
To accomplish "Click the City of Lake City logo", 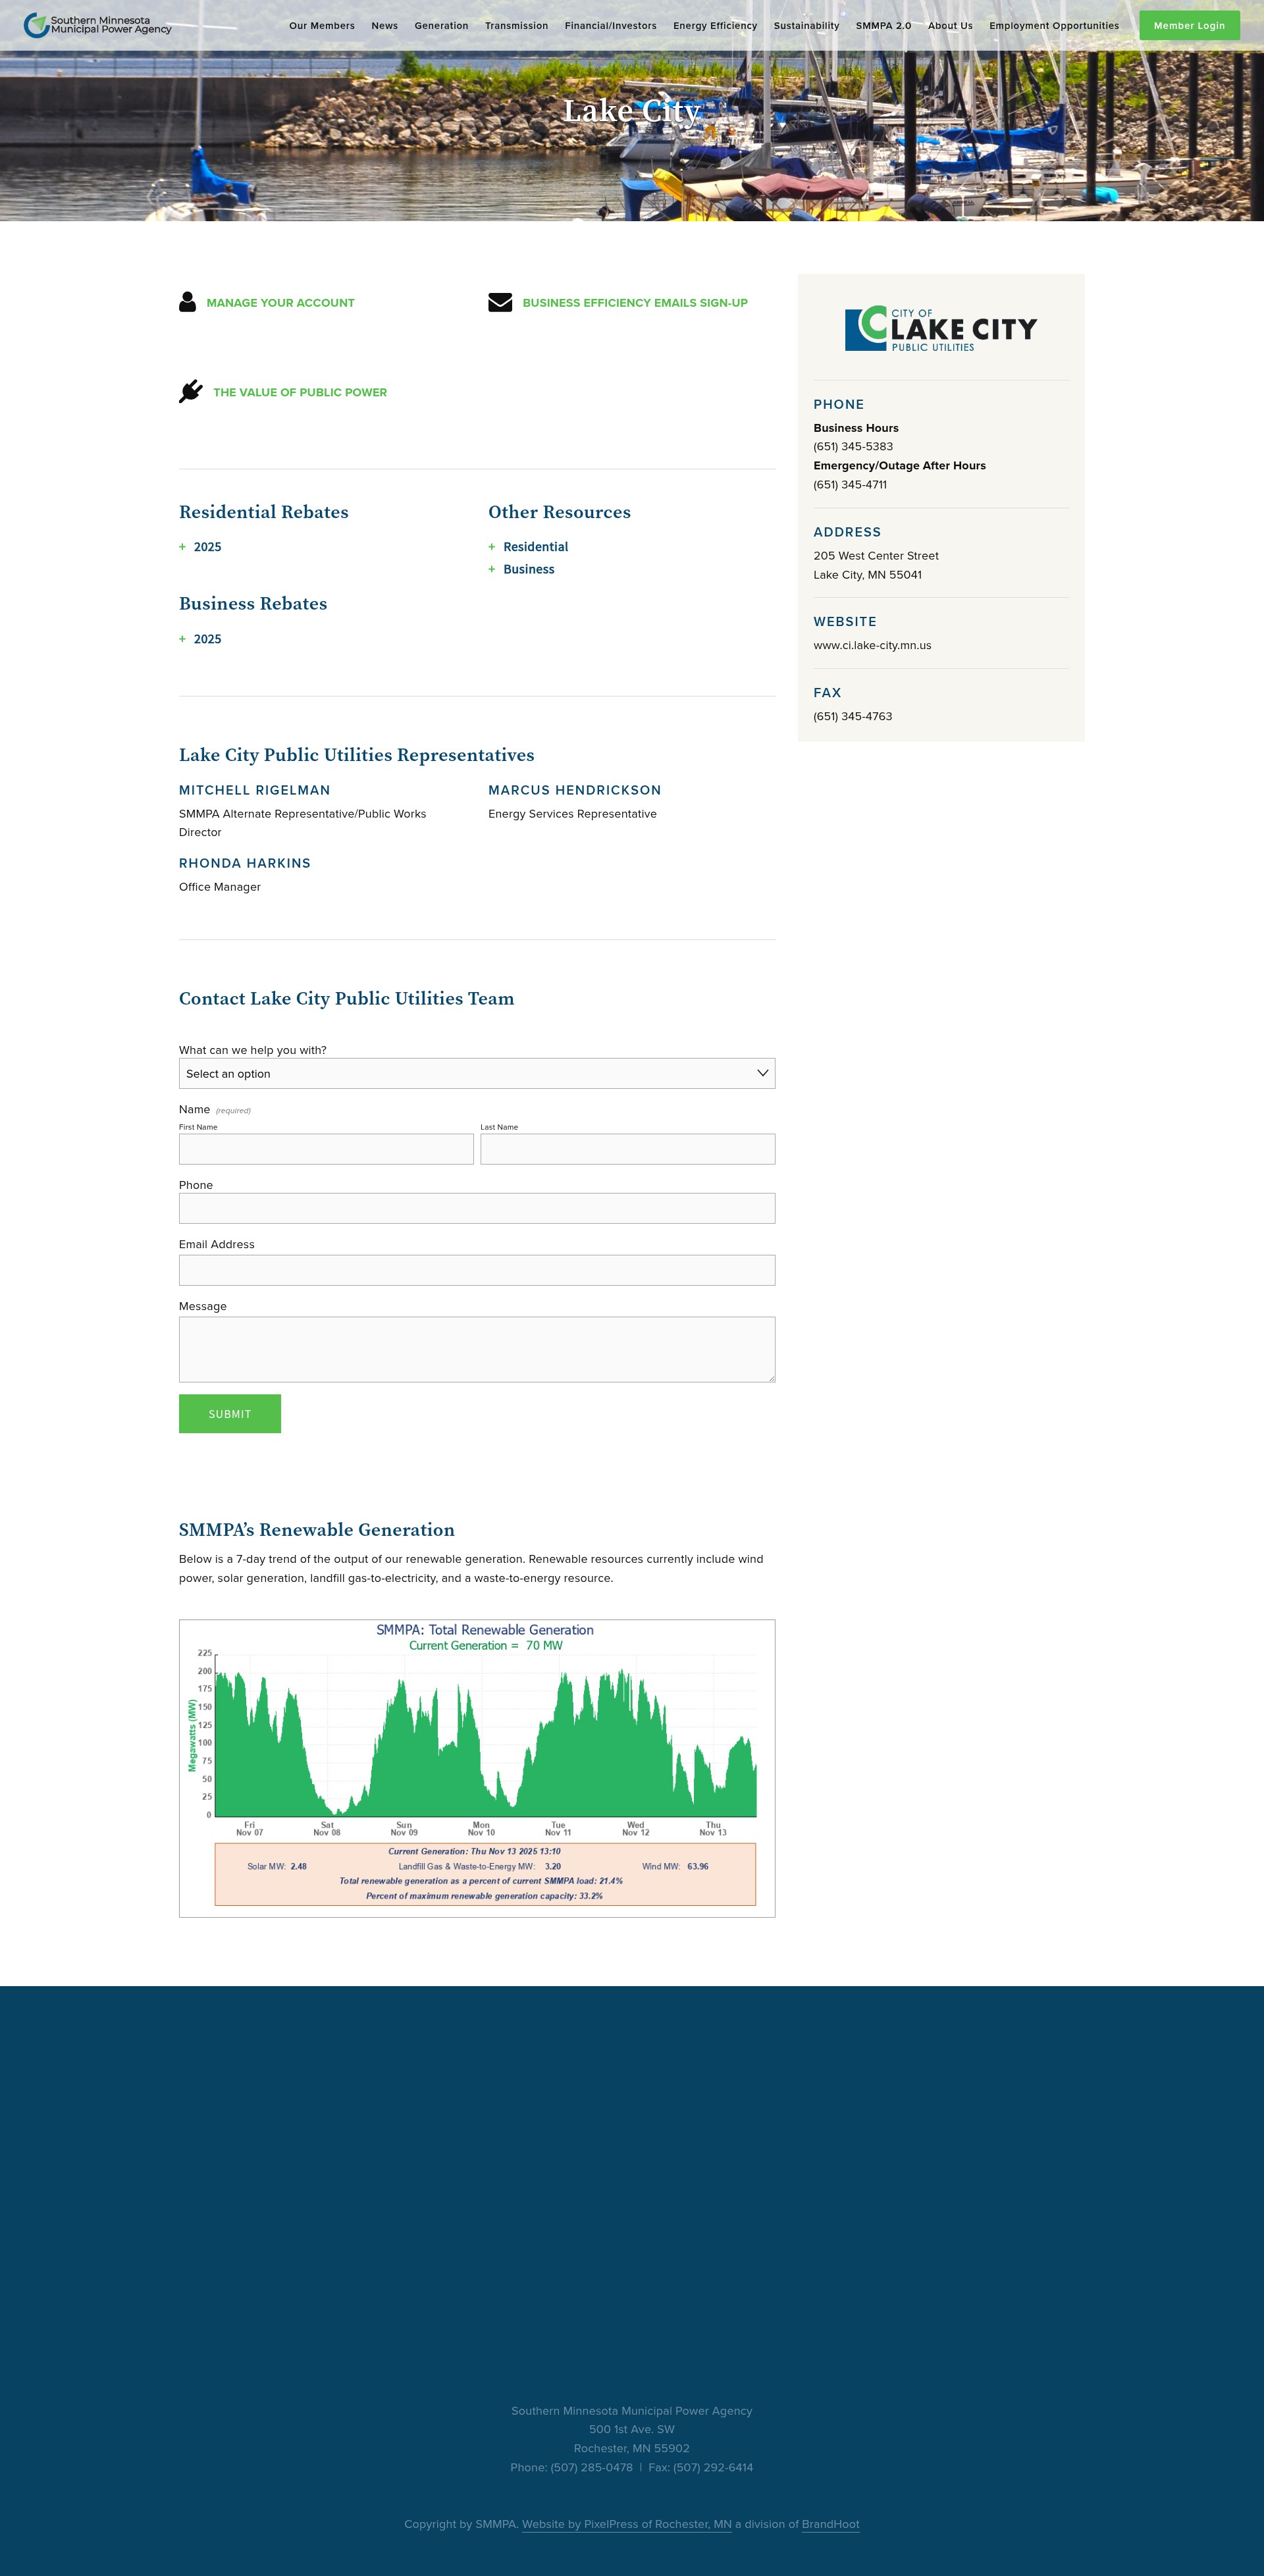I will (941, 328).
